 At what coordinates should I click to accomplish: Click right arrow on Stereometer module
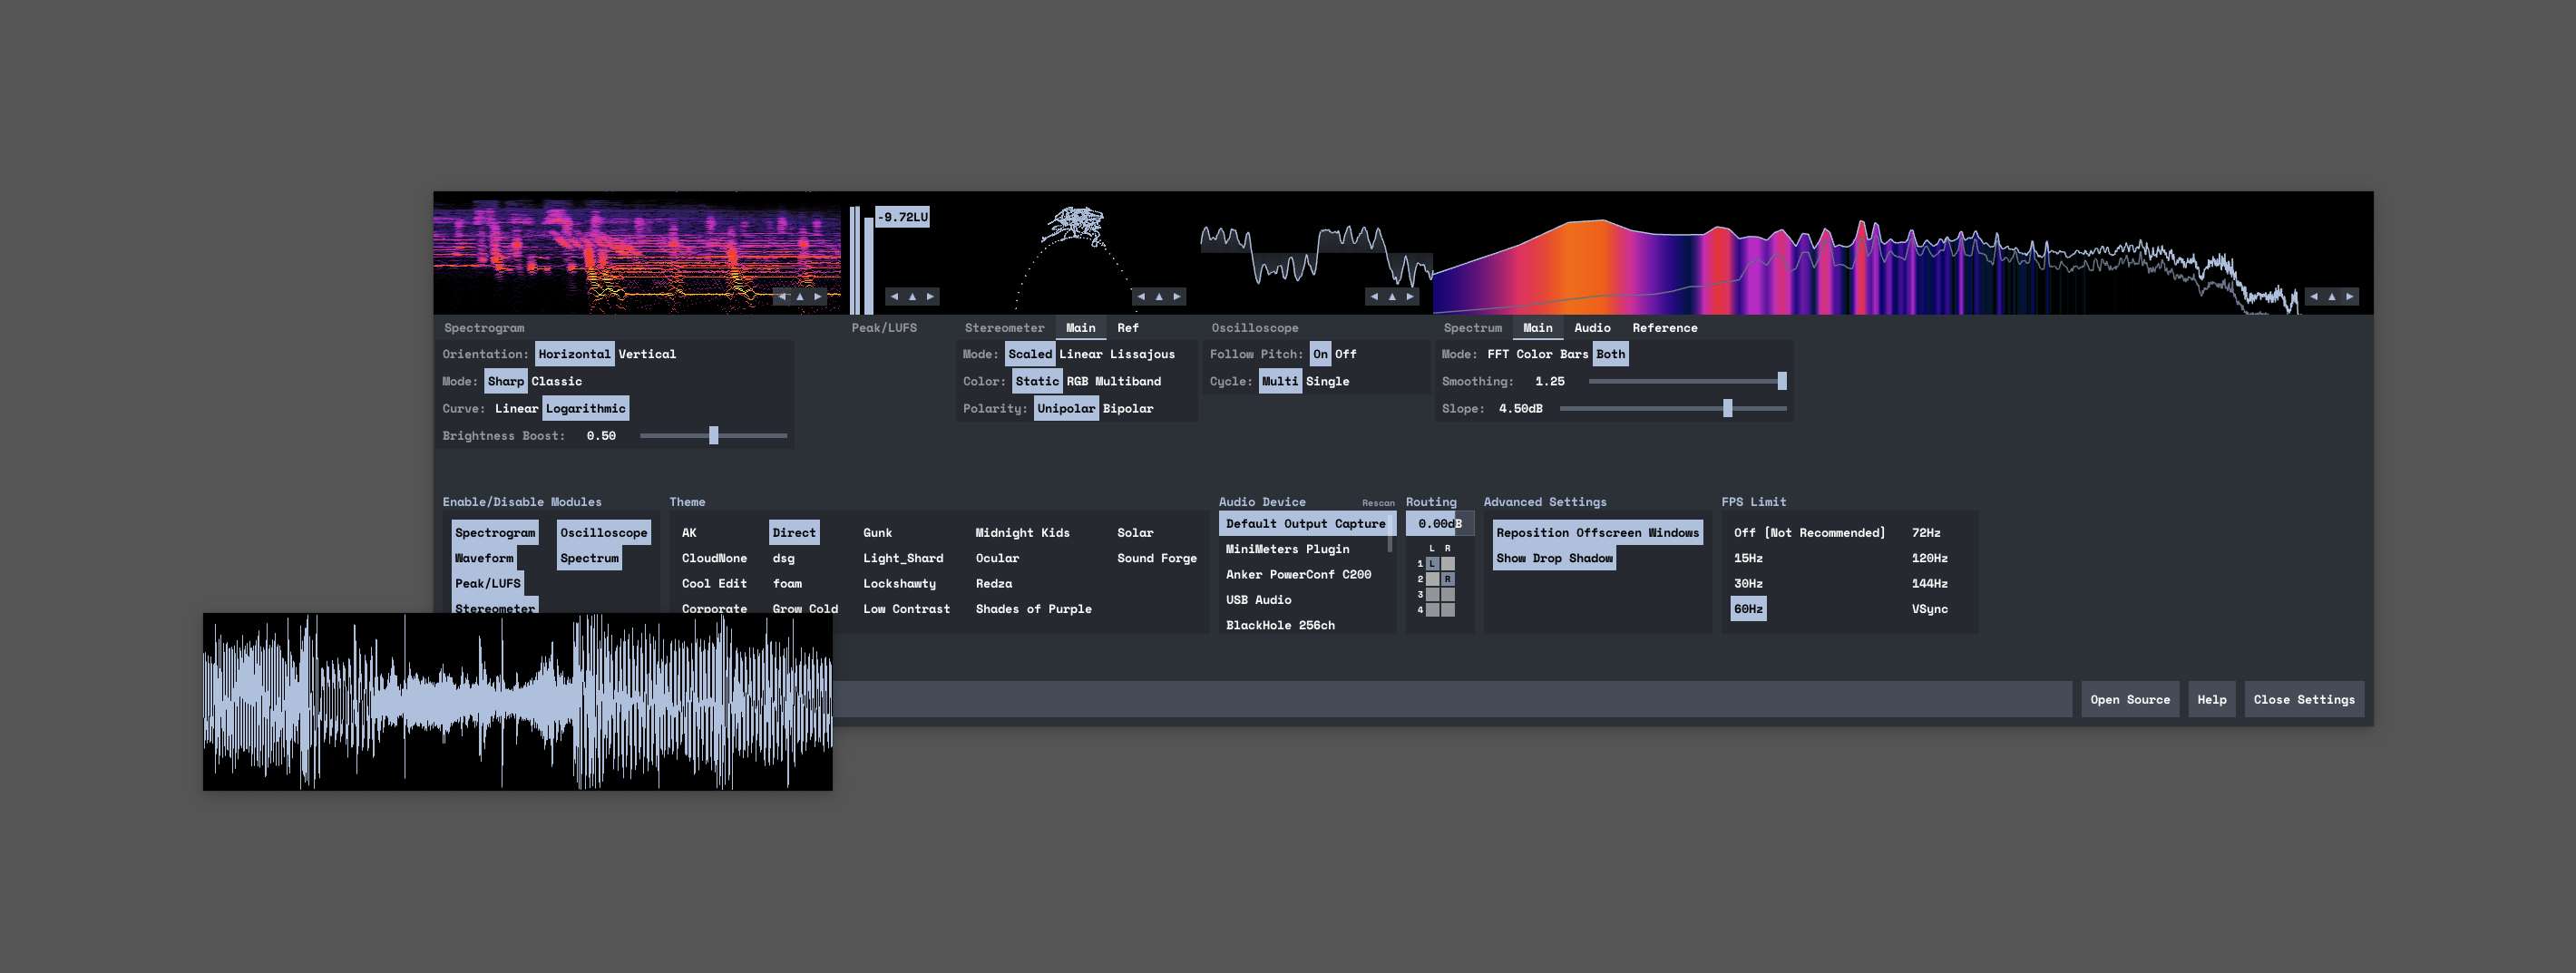(1177, 296)
